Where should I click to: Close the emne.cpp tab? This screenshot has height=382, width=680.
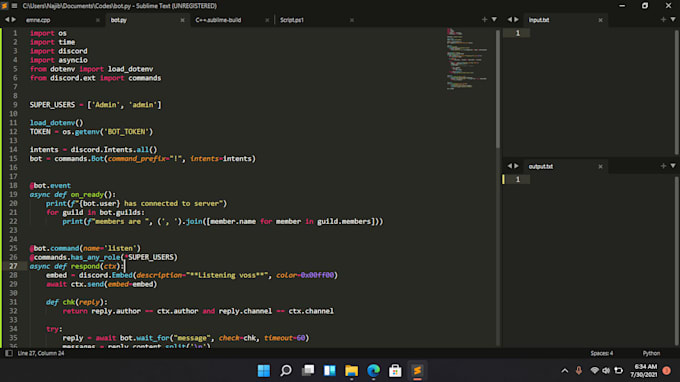tap(98, 20)
